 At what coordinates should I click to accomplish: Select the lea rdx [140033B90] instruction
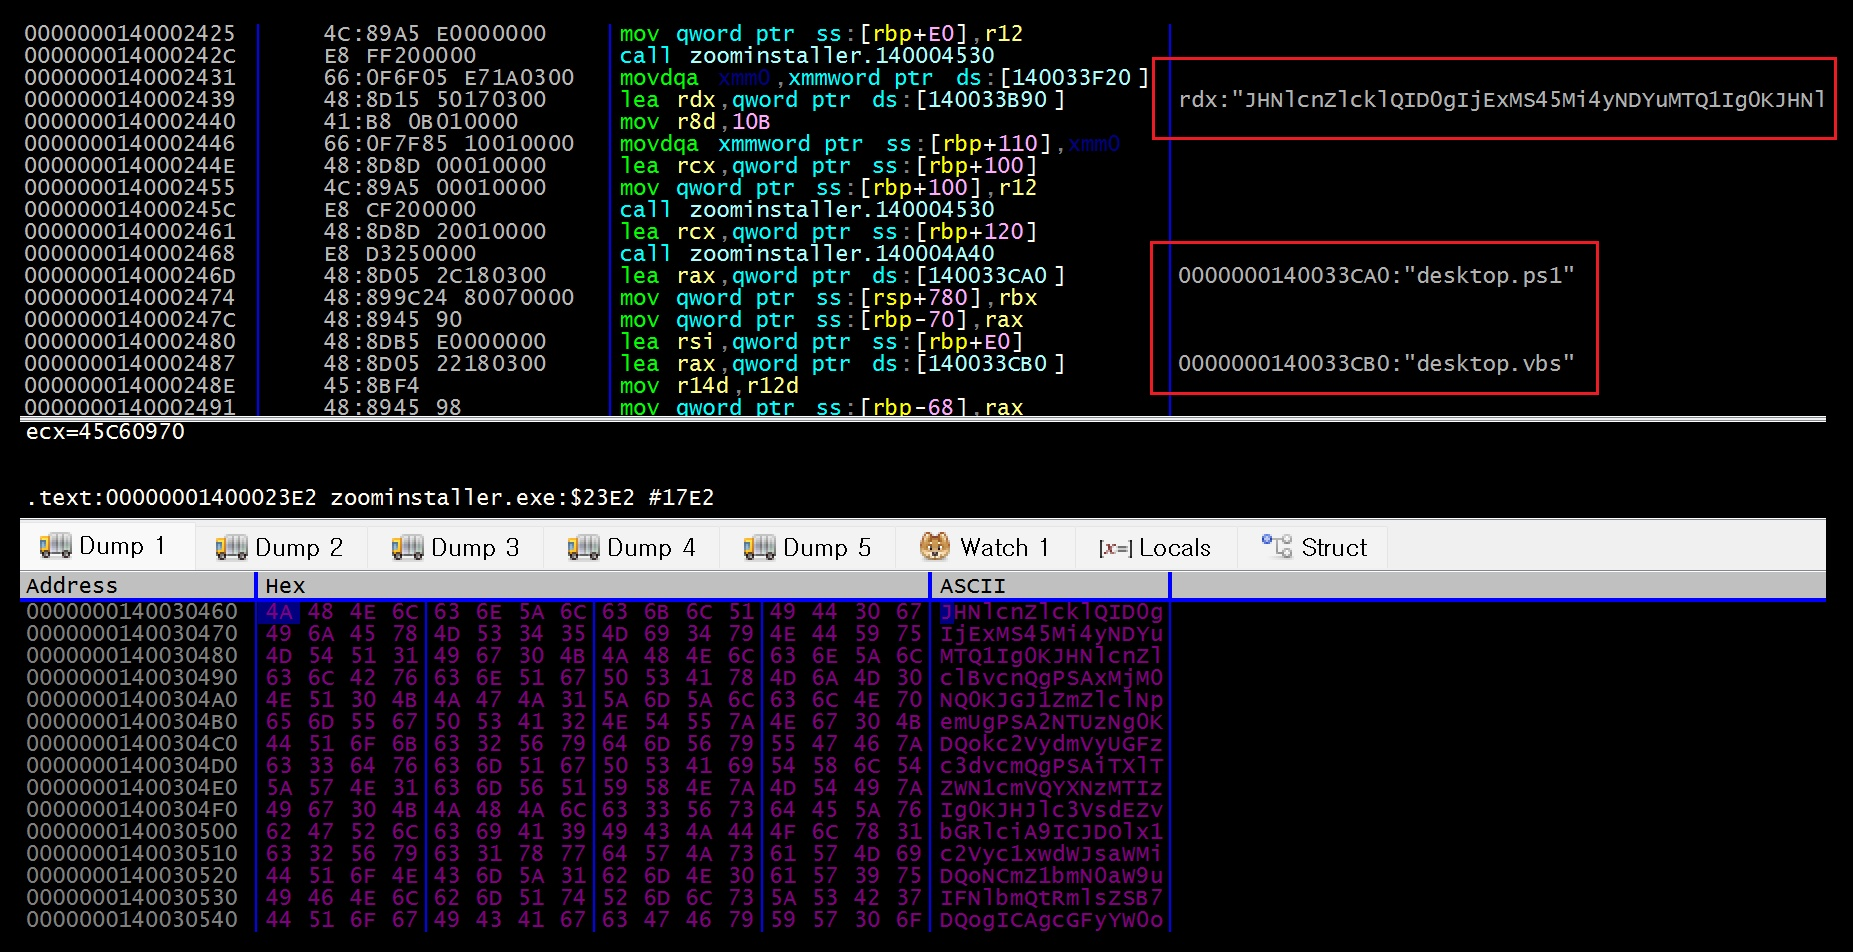click(x=842, y=100)
